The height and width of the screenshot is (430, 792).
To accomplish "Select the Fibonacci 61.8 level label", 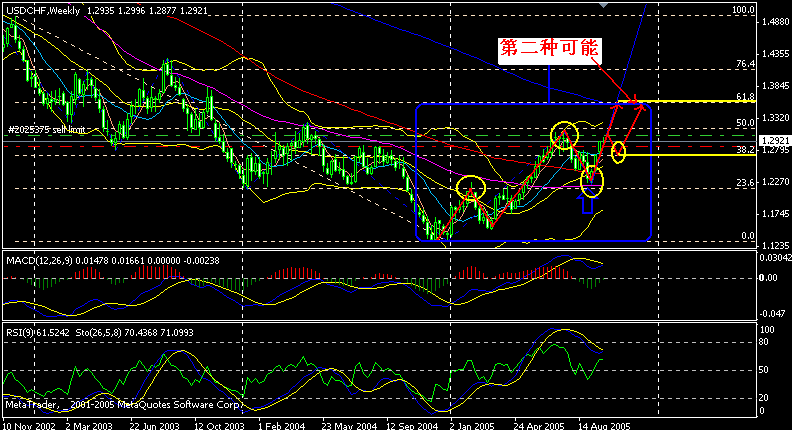I will tap(746, 97).
